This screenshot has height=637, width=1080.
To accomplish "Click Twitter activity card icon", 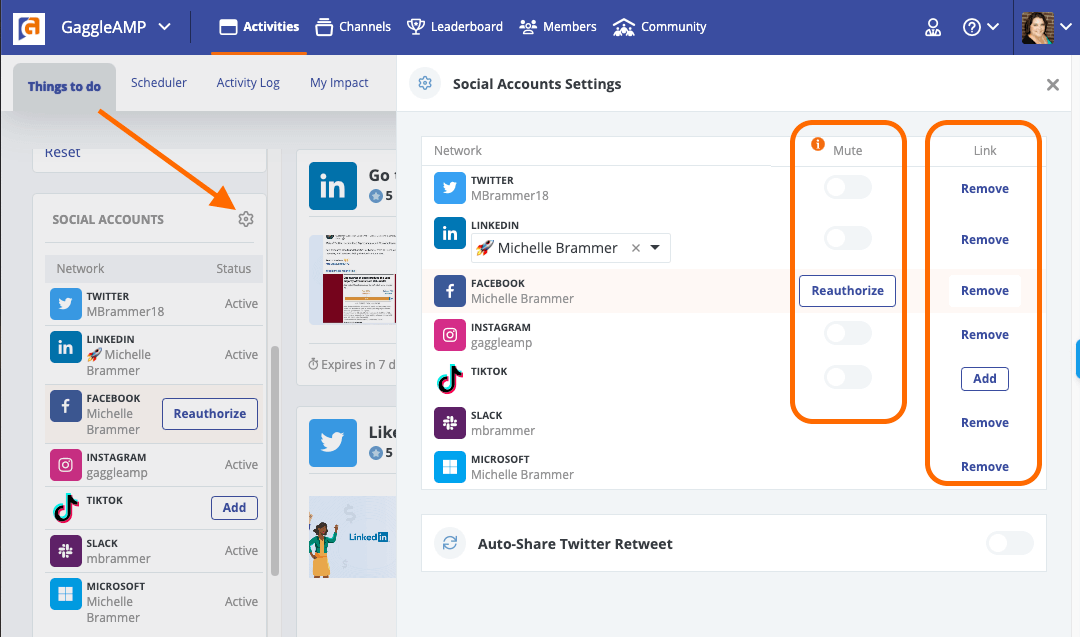I will tap(333, 443).
